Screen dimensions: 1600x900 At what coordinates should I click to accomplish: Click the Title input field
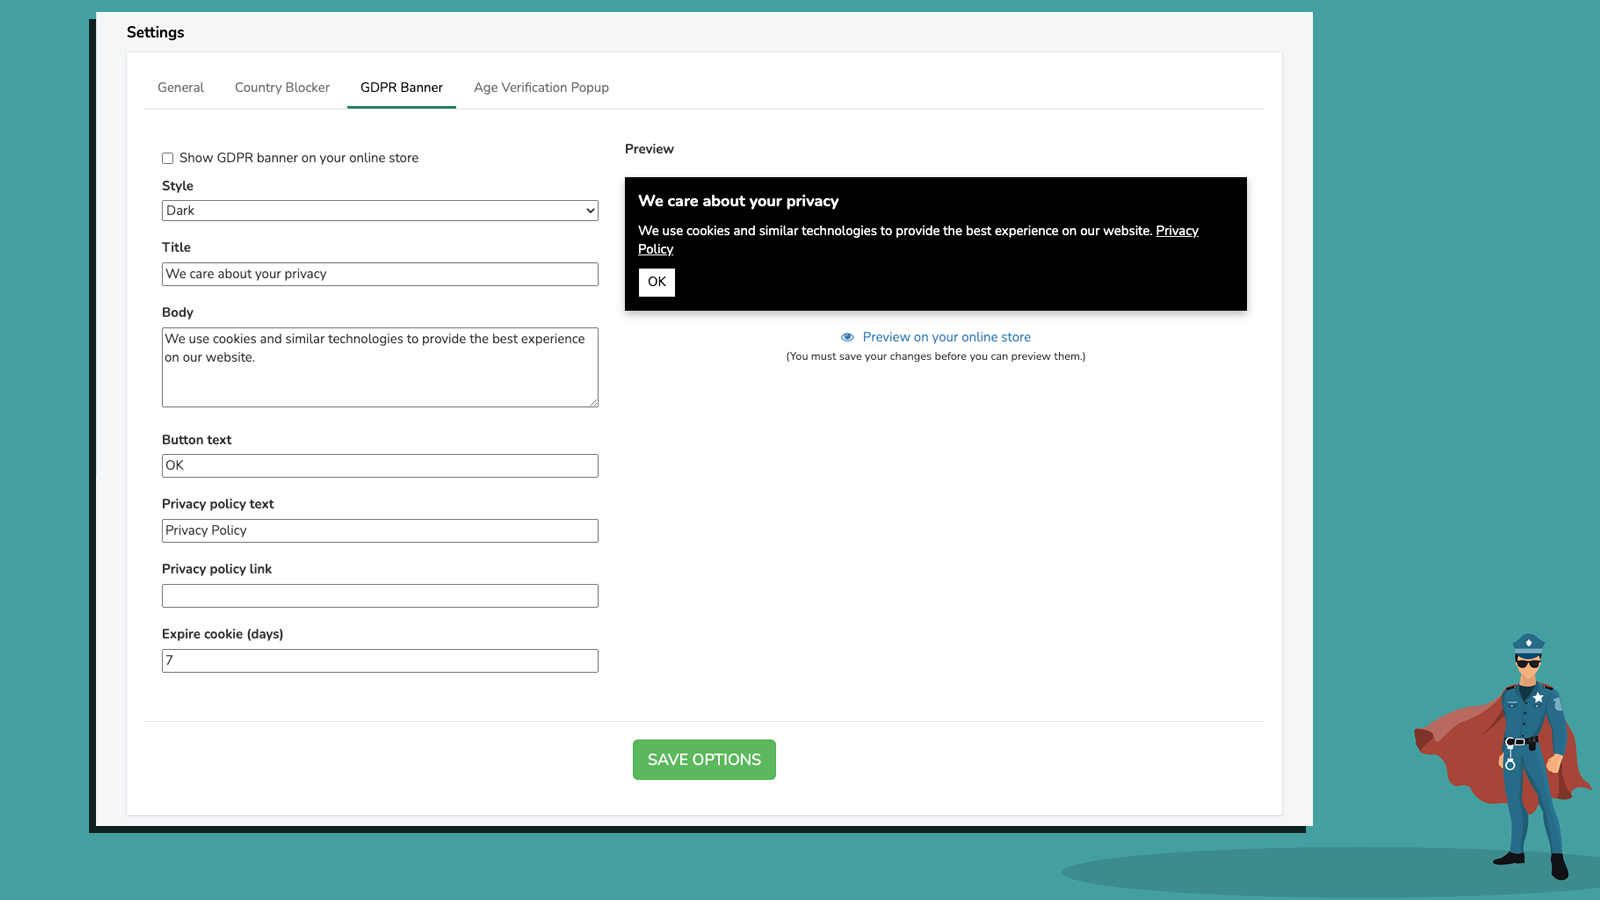point(380,273)
